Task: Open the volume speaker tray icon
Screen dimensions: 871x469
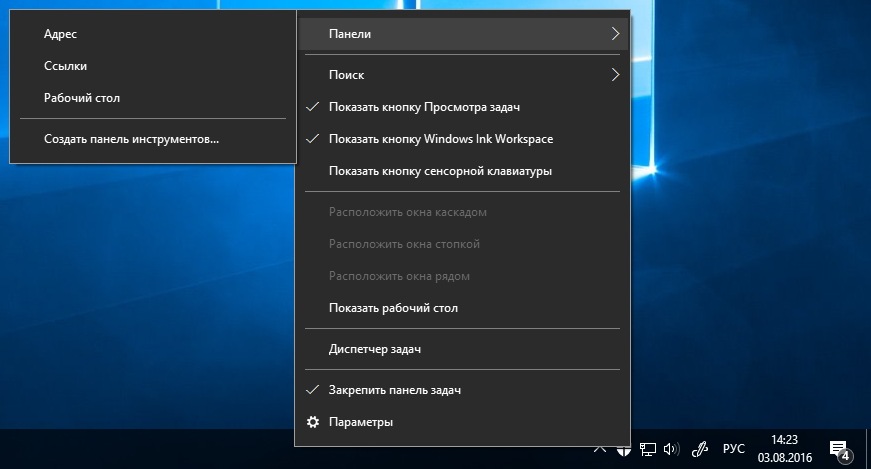Action: point(672,449)
